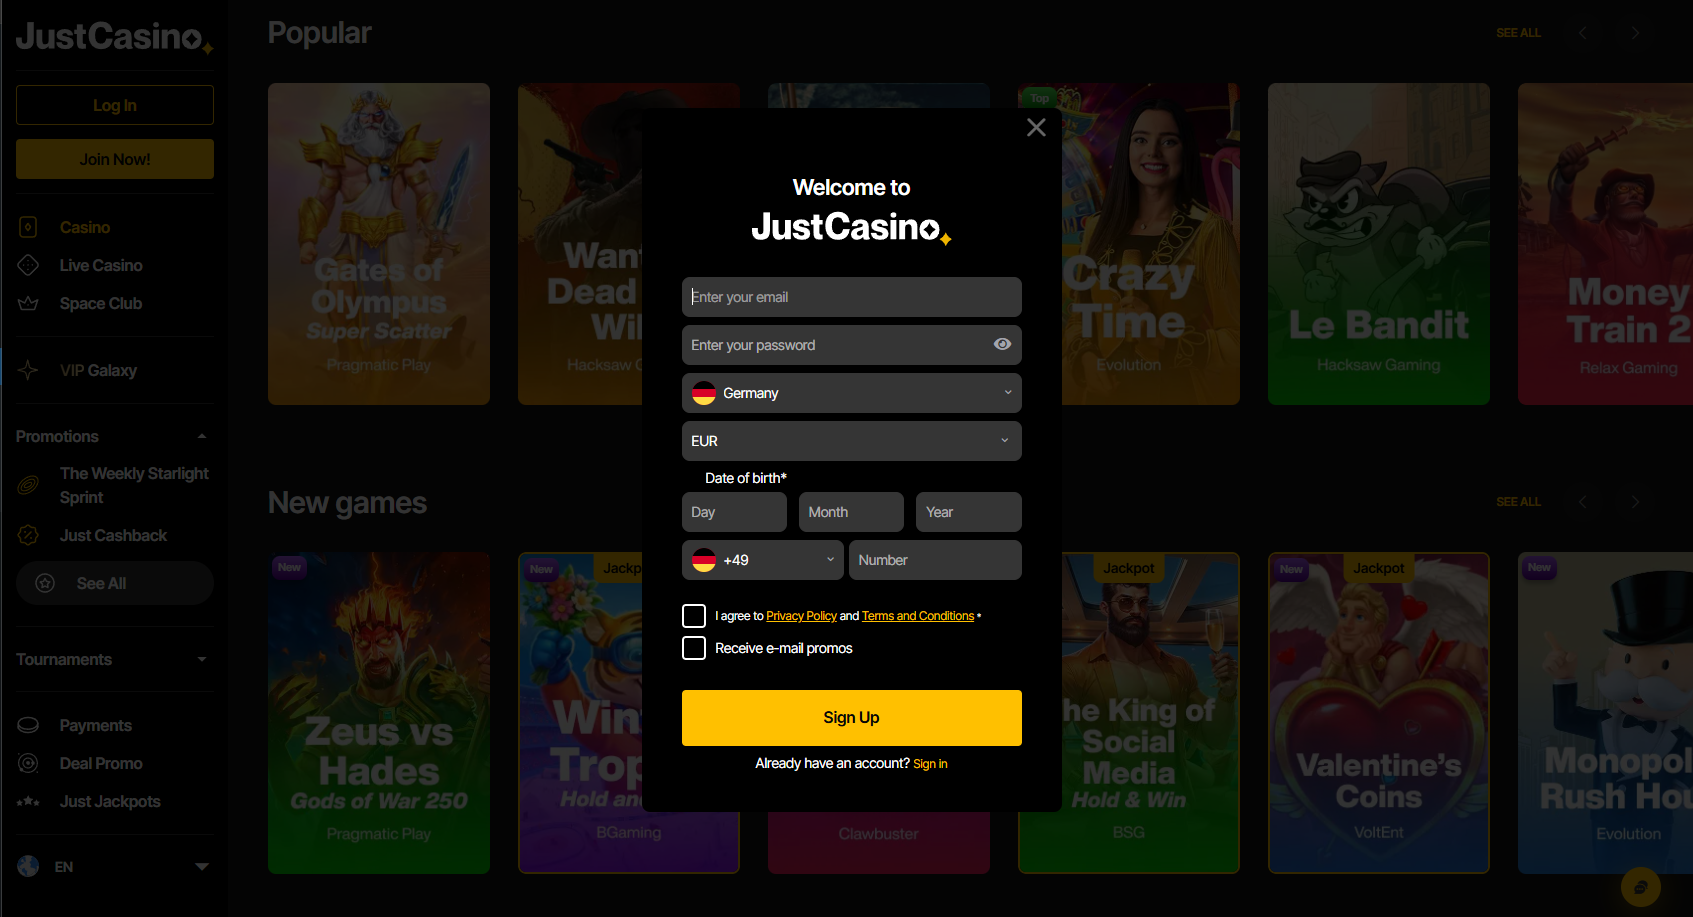This screenshot has height=917, width=1693.
Task: Follow the Sign in link
Action: point(930,764)
